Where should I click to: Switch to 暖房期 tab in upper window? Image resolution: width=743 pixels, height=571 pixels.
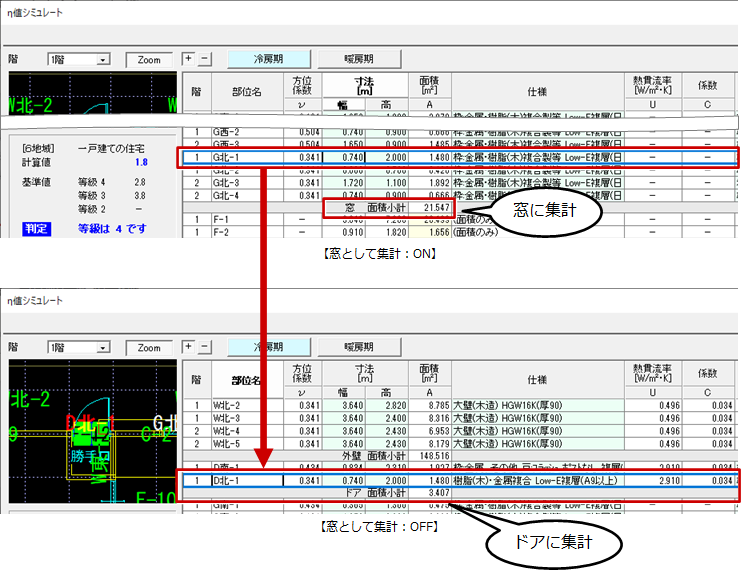pos(359,59)
